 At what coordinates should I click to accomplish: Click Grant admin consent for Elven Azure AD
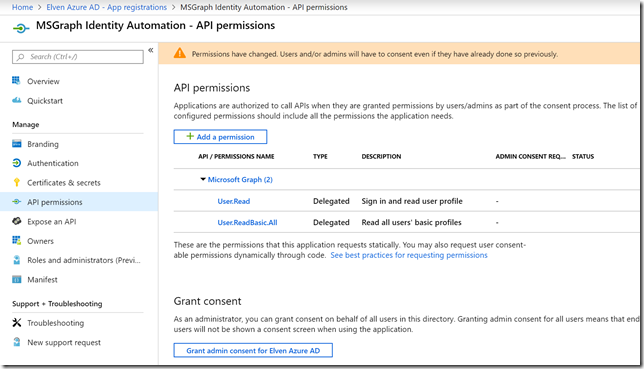point(253,351)
